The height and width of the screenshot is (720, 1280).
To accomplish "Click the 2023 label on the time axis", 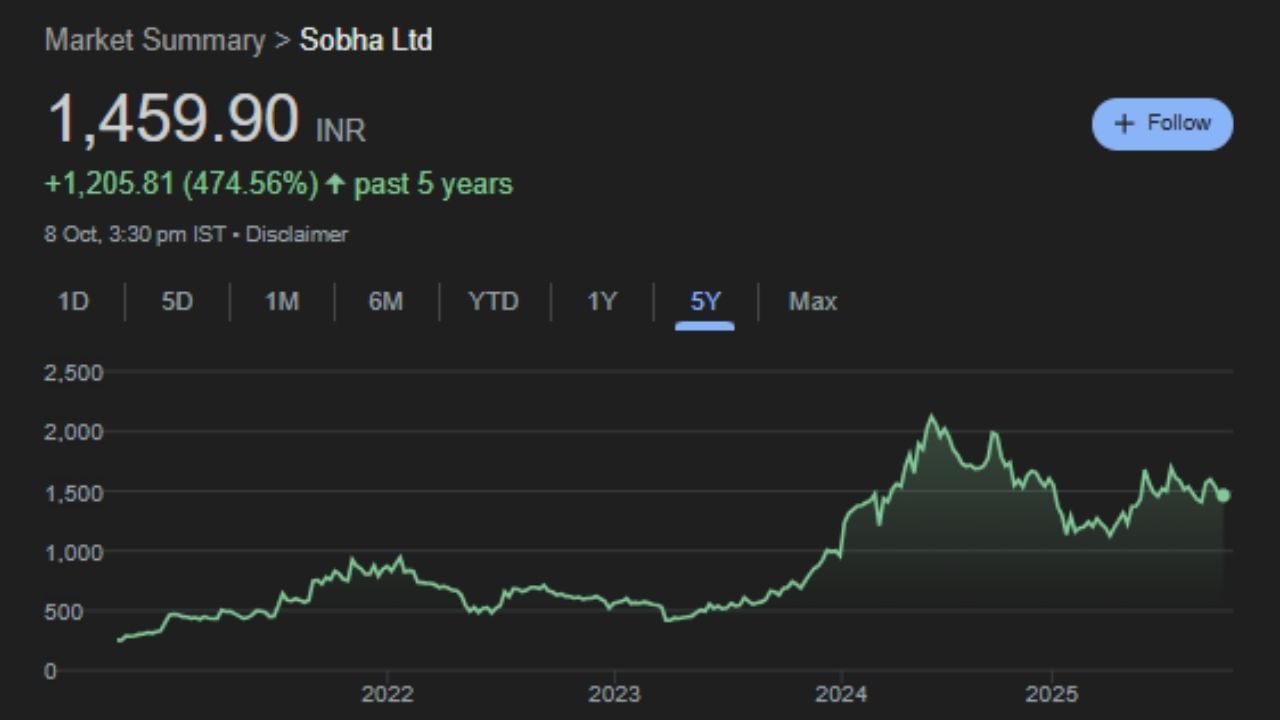I will (614, 694).
